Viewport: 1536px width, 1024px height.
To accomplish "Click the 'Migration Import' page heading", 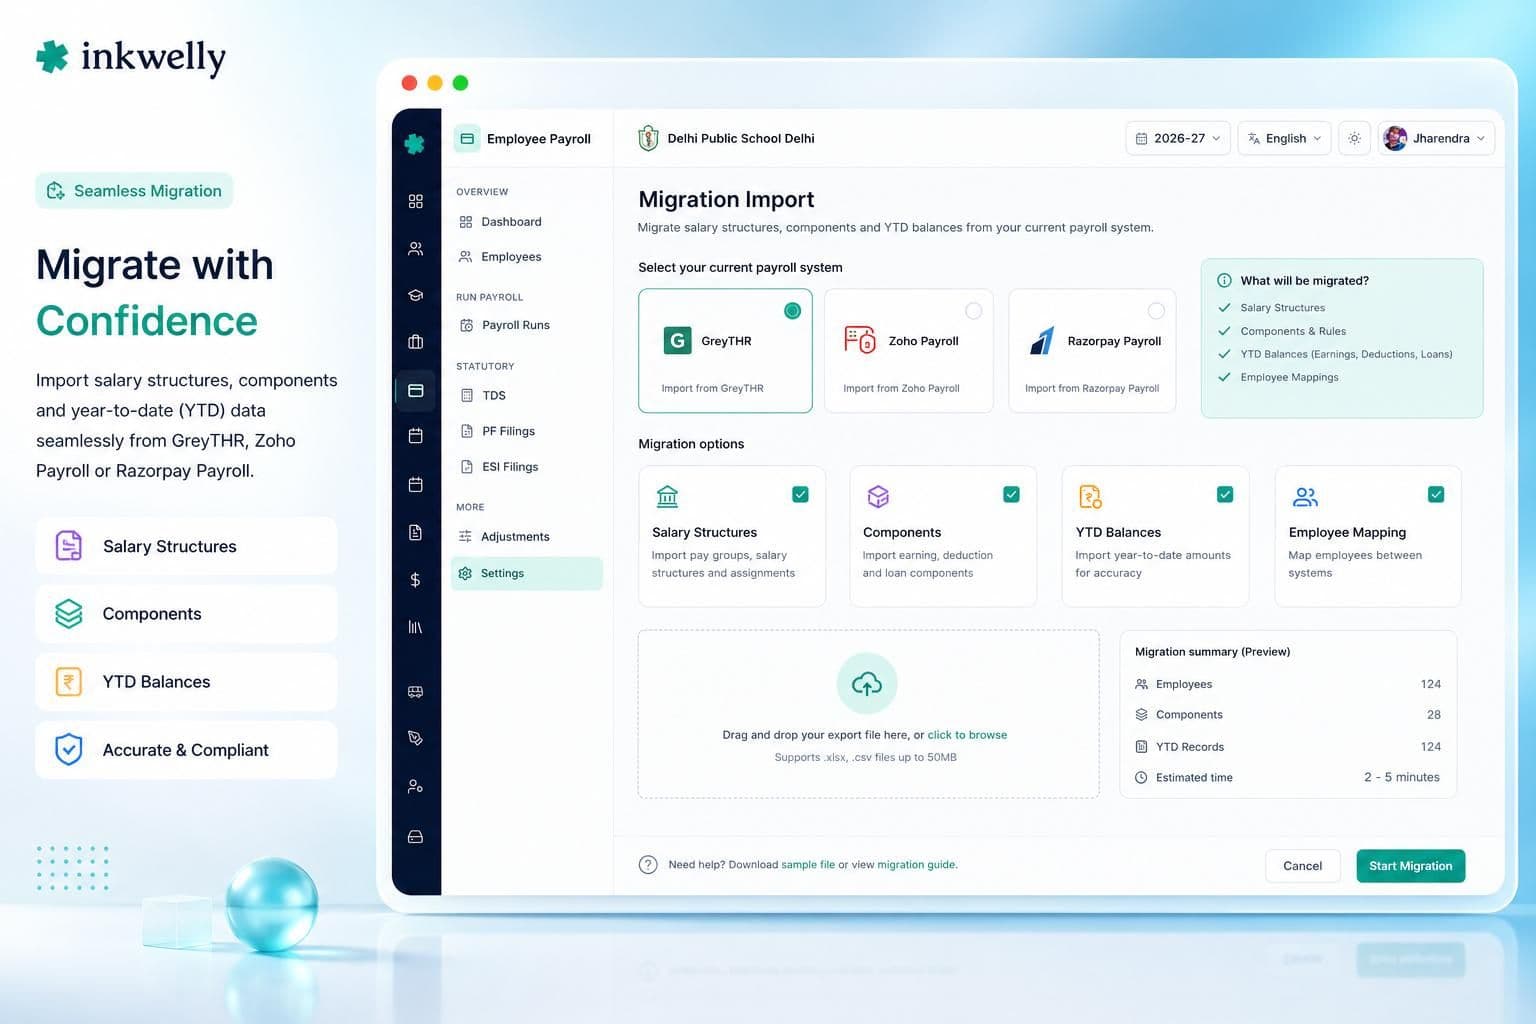I will click(x=726, y=199).
